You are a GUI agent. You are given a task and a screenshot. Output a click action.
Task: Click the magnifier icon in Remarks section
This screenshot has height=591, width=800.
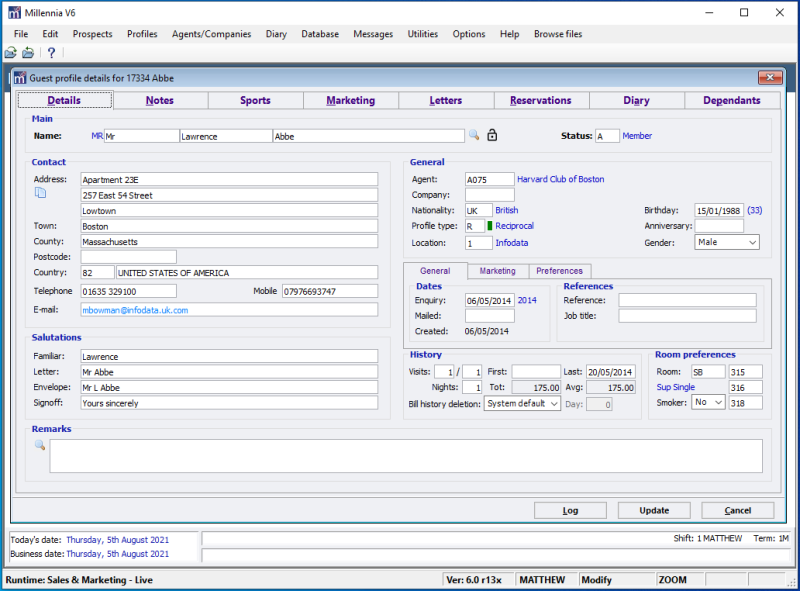click(x=40, y=445)
